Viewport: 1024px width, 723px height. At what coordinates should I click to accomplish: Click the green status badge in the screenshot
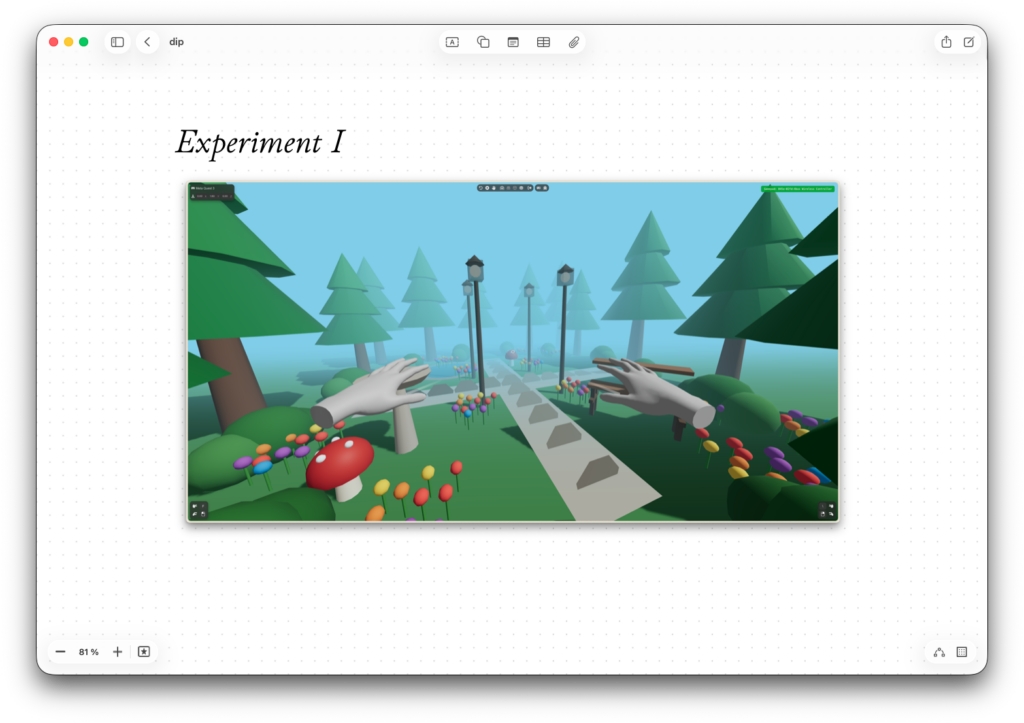tap(797, 188)
